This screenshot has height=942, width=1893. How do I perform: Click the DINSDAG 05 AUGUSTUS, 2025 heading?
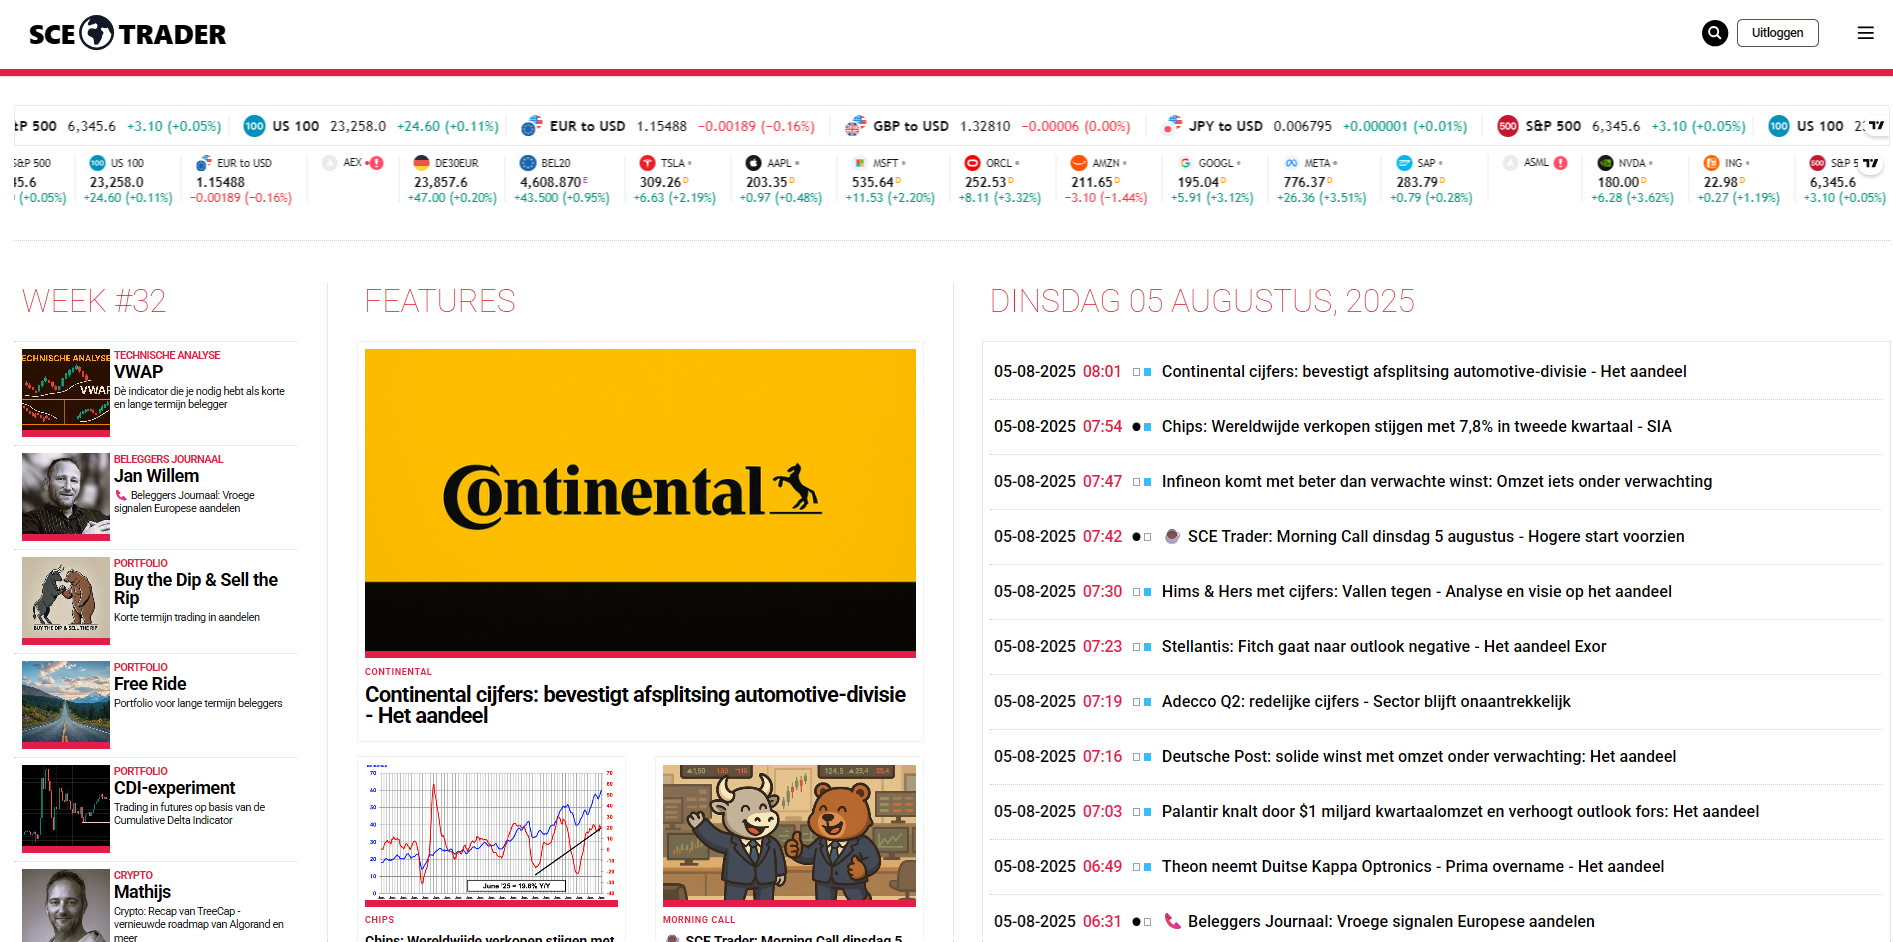click(x=1202, y=301)
